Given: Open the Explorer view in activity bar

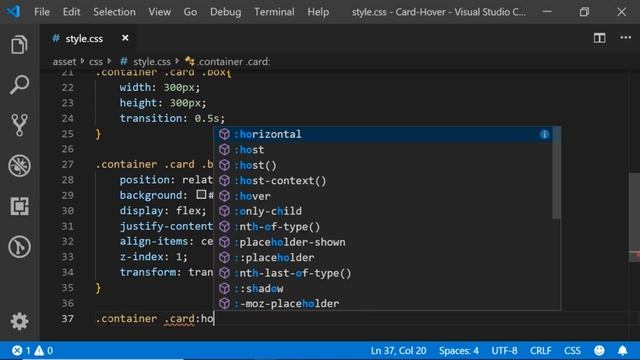Looking at the screenshot, I should [x=19, y=44].
